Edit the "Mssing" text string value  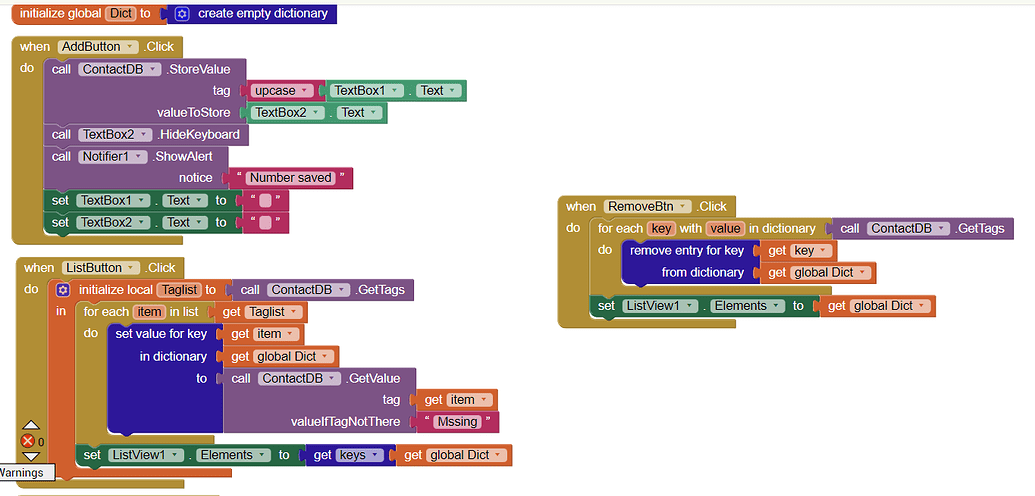coord(460,422)
